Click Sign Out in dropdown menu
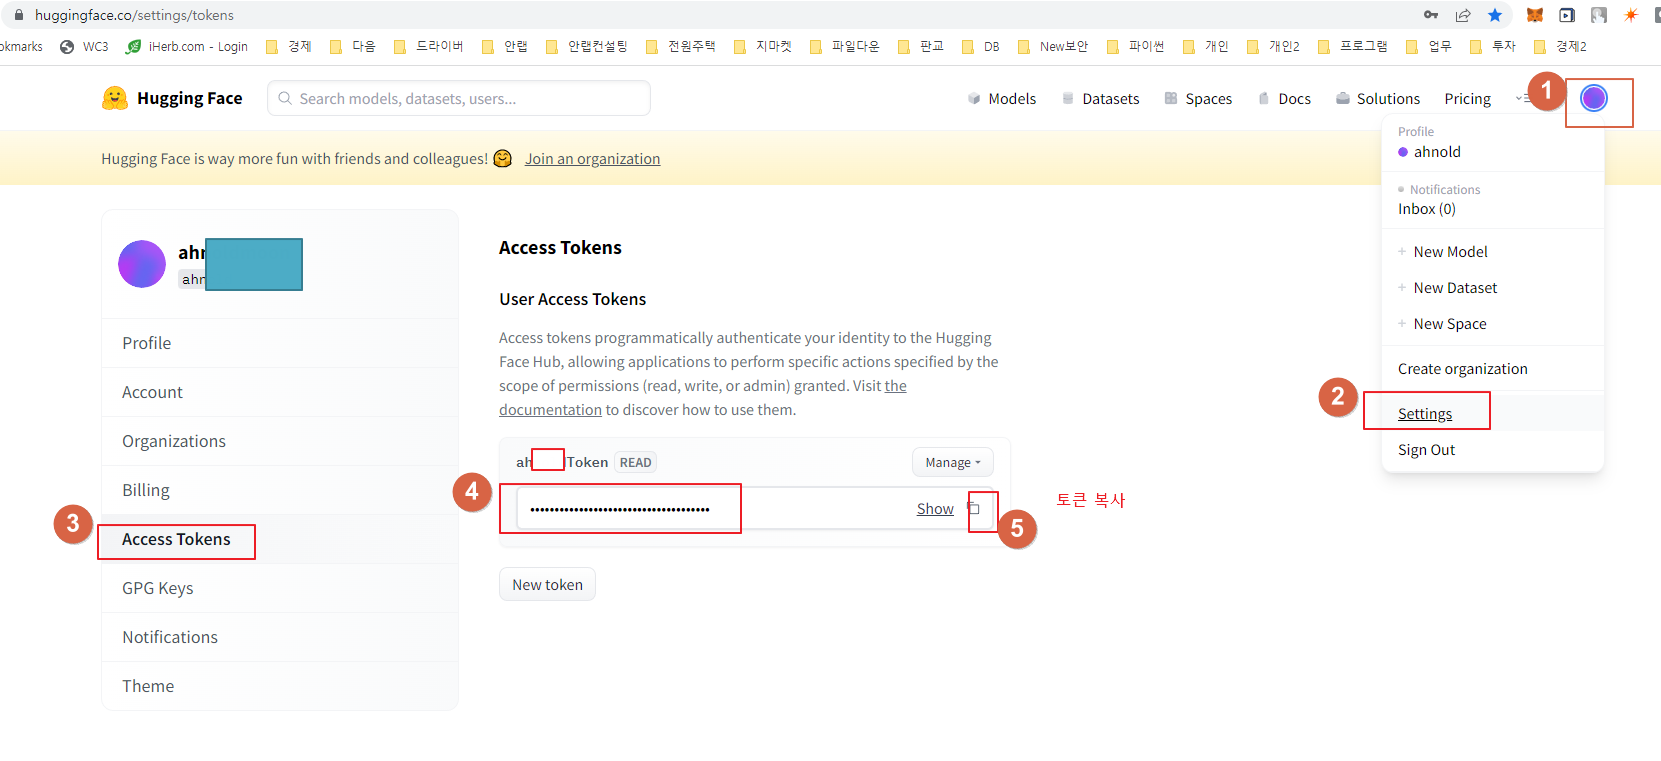The image size is (1661, 761). point(1493,450)
